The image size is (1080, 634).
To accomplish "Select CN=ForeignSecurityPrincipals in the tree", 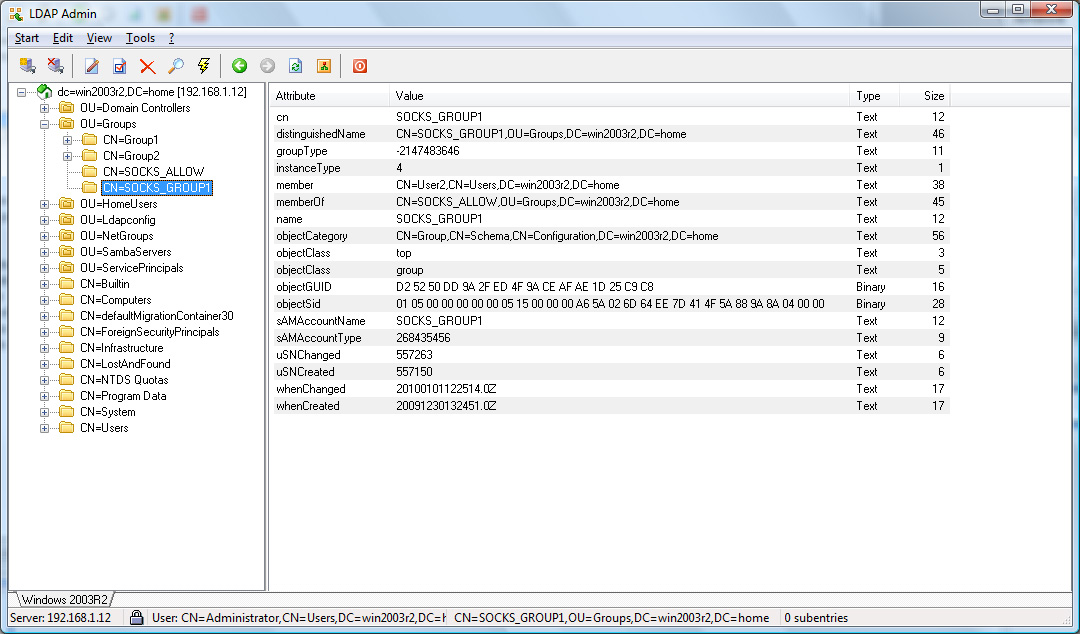I will [x=149, y=332].
